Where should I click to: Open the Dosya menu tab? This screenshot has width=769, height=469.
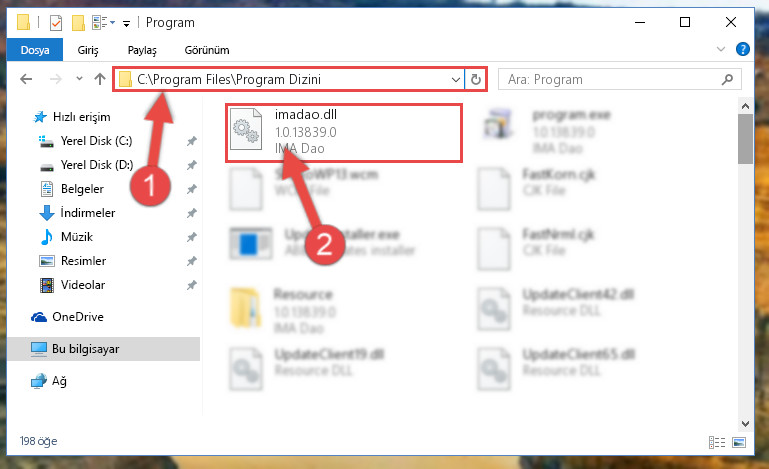coord(35,50)
